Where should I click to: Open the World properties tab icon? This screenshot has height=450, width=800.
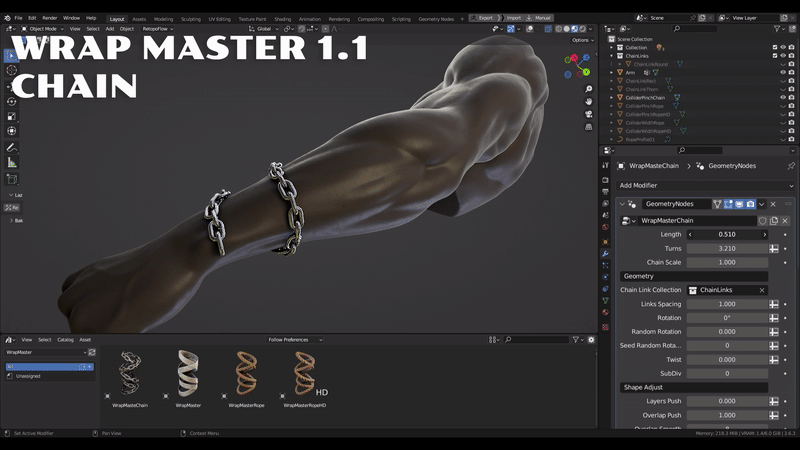[605, 227]
